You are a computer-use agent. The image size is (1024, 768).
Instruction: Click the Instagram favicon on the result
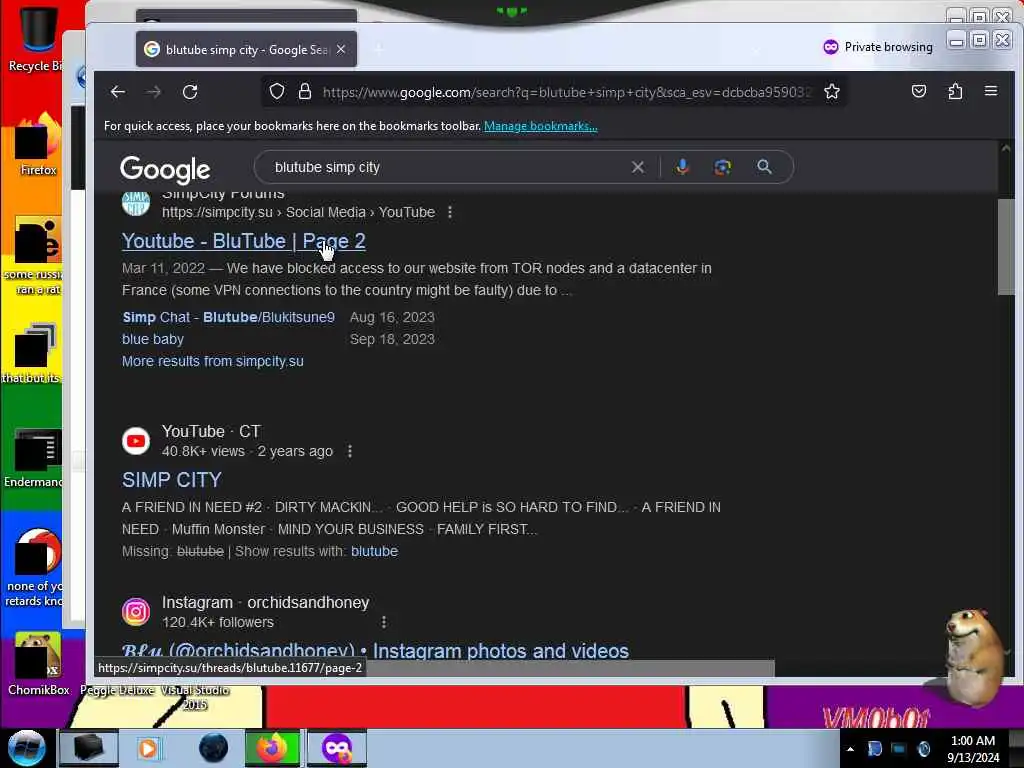coord(136,612)
